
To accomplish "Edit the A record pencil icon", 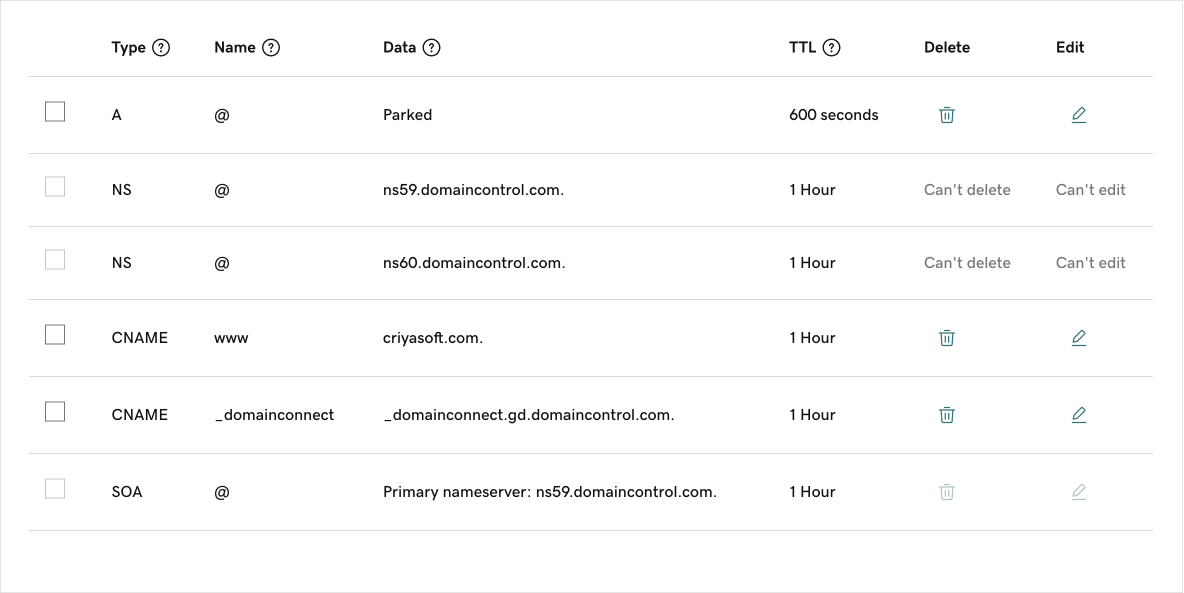I will 1079,115.
